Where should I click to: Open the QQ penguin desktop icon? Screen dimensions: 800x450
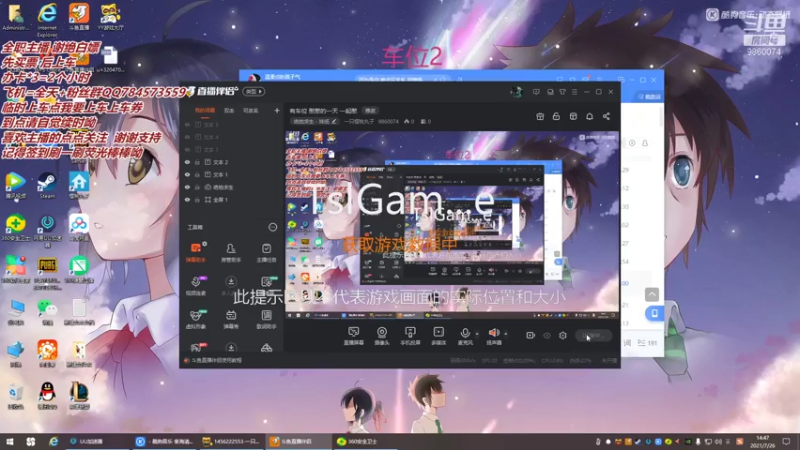47,396
